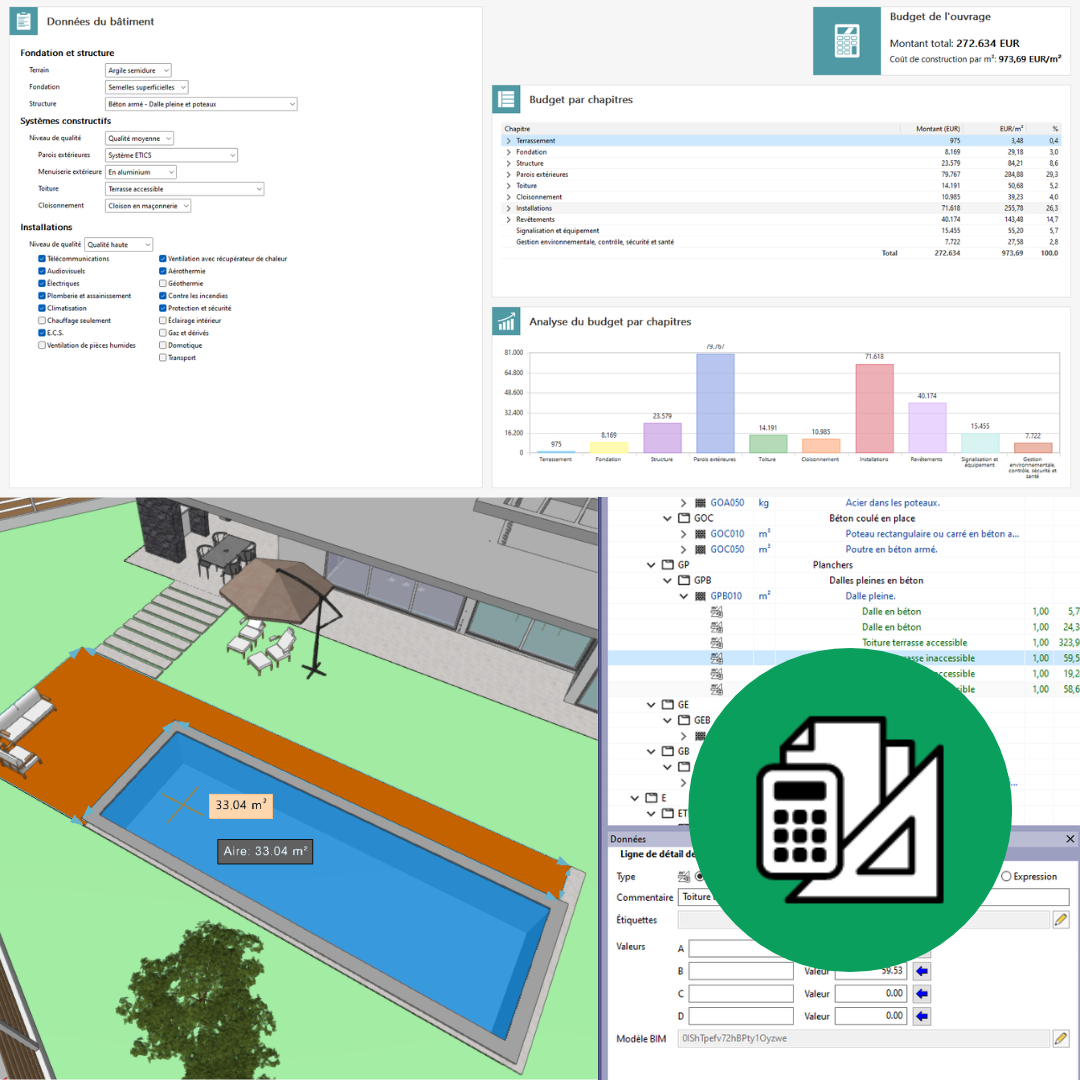
Task: Close the Données panel
Action: 1070,839
